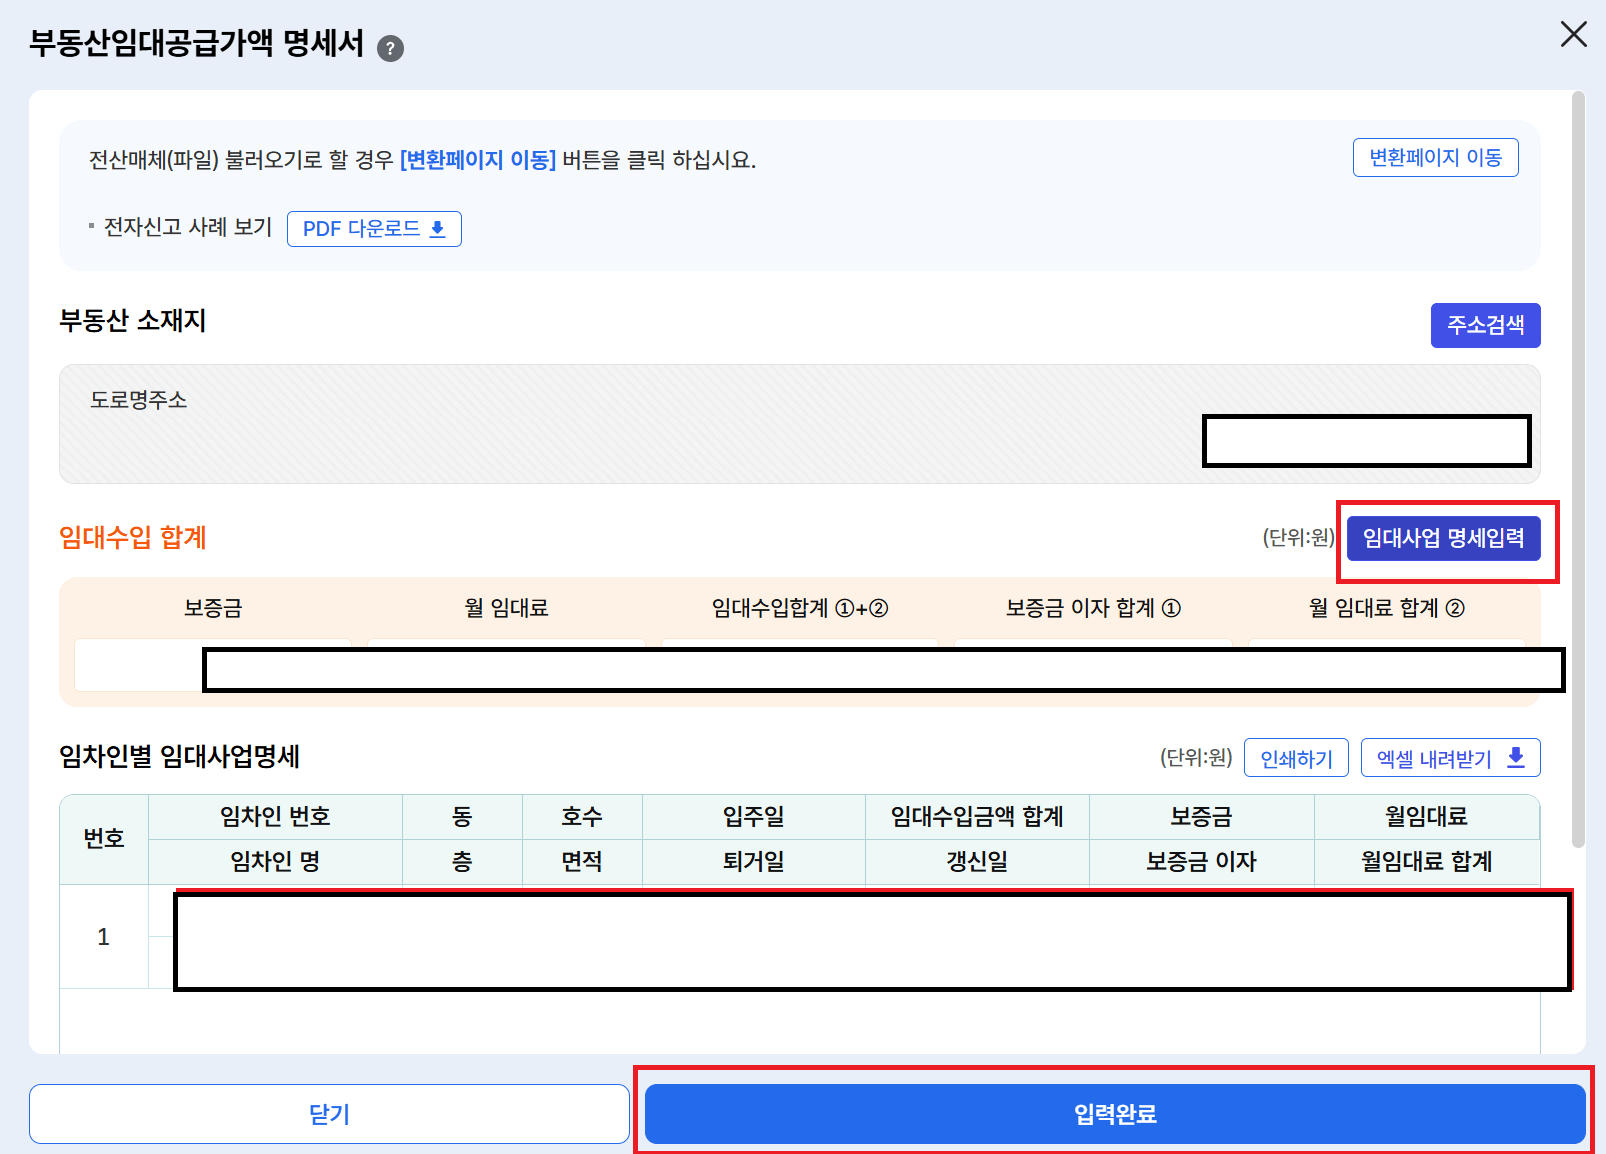Select the 임차인 번호 column header
1606x1154 pixels.
[x=276, y=816]
